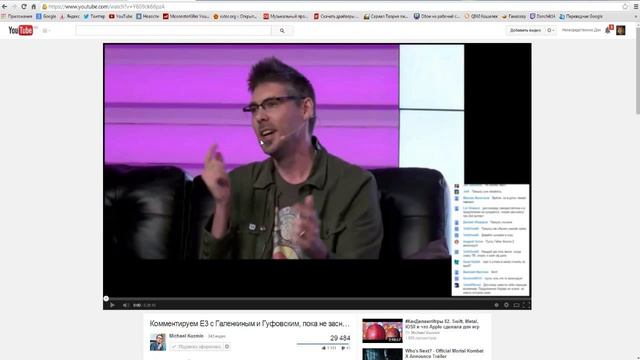Click the video title Комментируем E3
The width and height of the screenshot is (640, 360).
pos(249,324)
